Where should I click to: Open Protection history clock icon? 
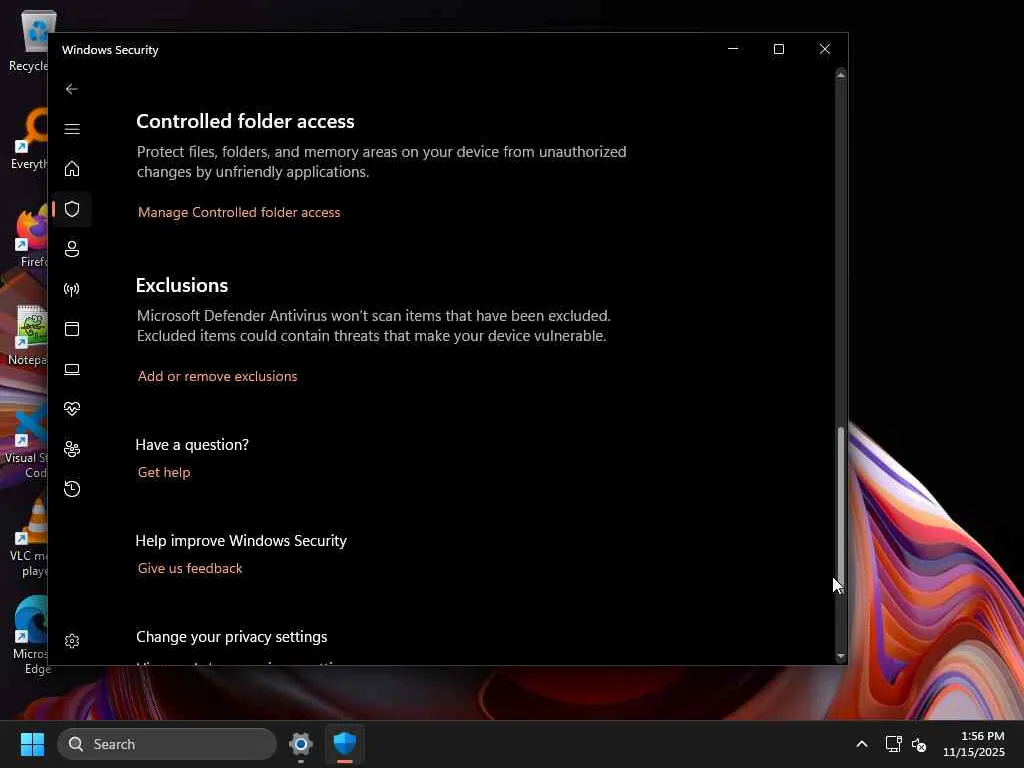tap(72, 488)
